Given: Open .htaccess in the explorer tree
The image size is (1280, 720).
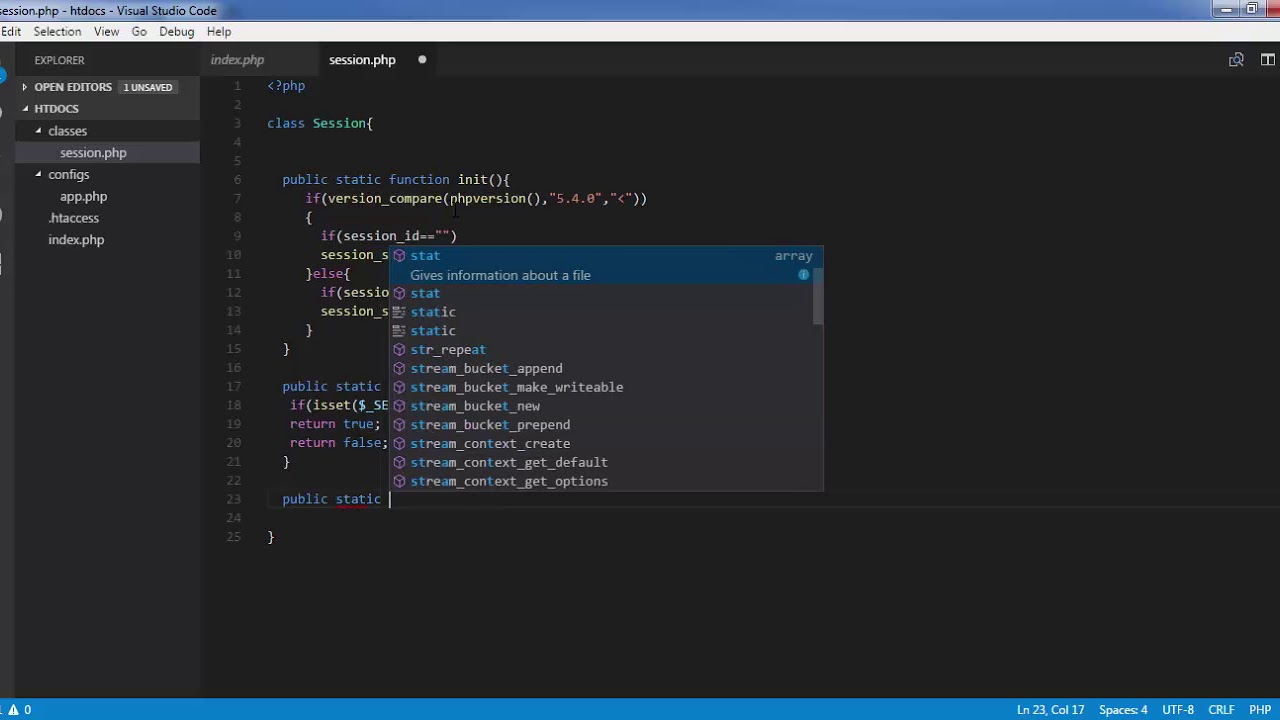Looking at the screenshot, I should click(74, 218).
